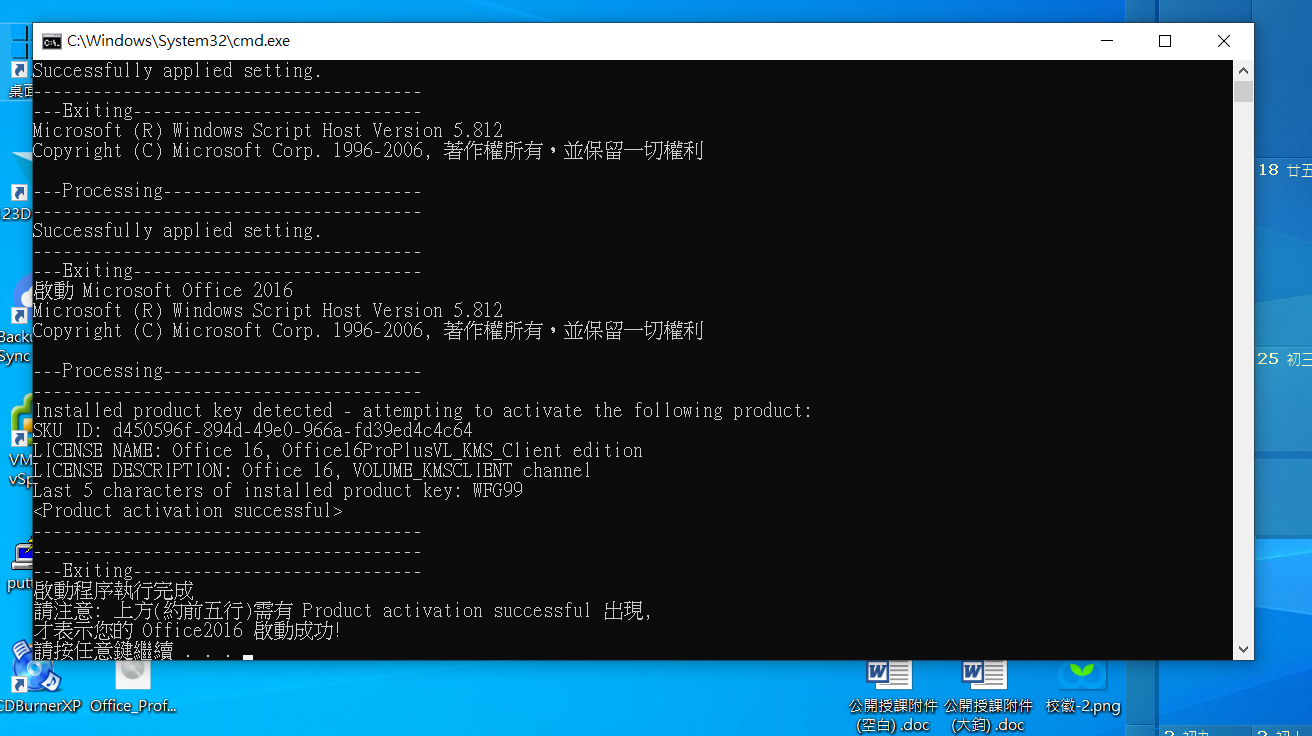Click the cmd vertical scrollbar thumb
Viewport: 1312px width, 736px height.
pyautogui.click(x=1243, y=93)
